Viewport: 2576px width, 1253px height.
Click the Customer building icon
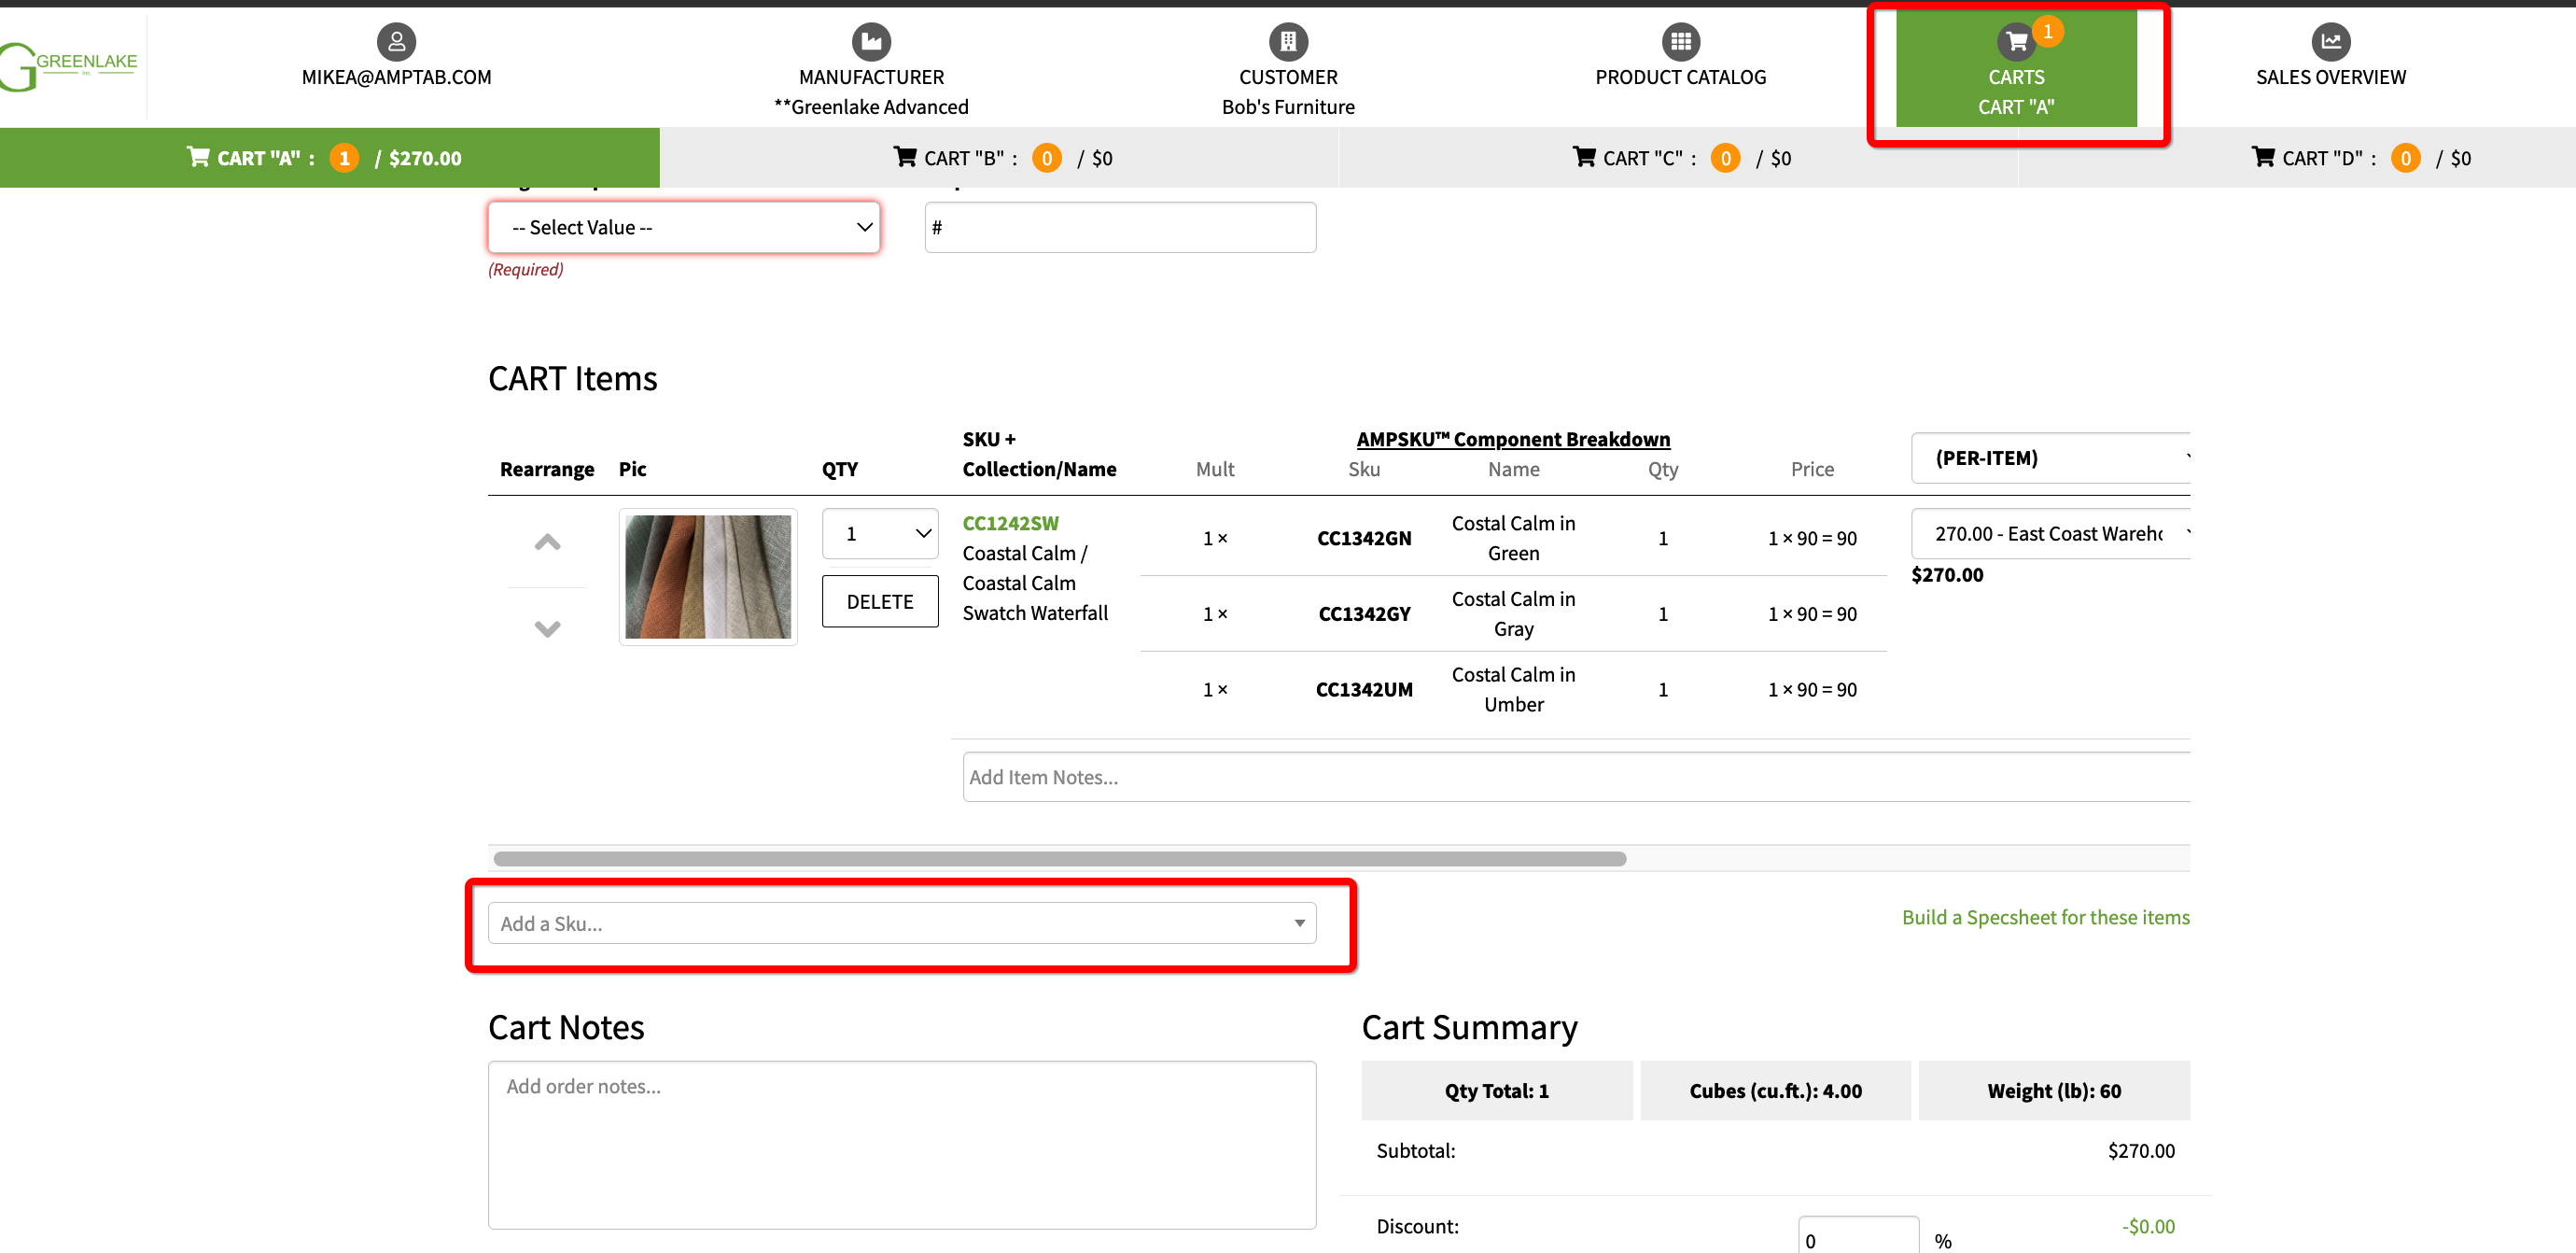click(x=1287, y=41)
